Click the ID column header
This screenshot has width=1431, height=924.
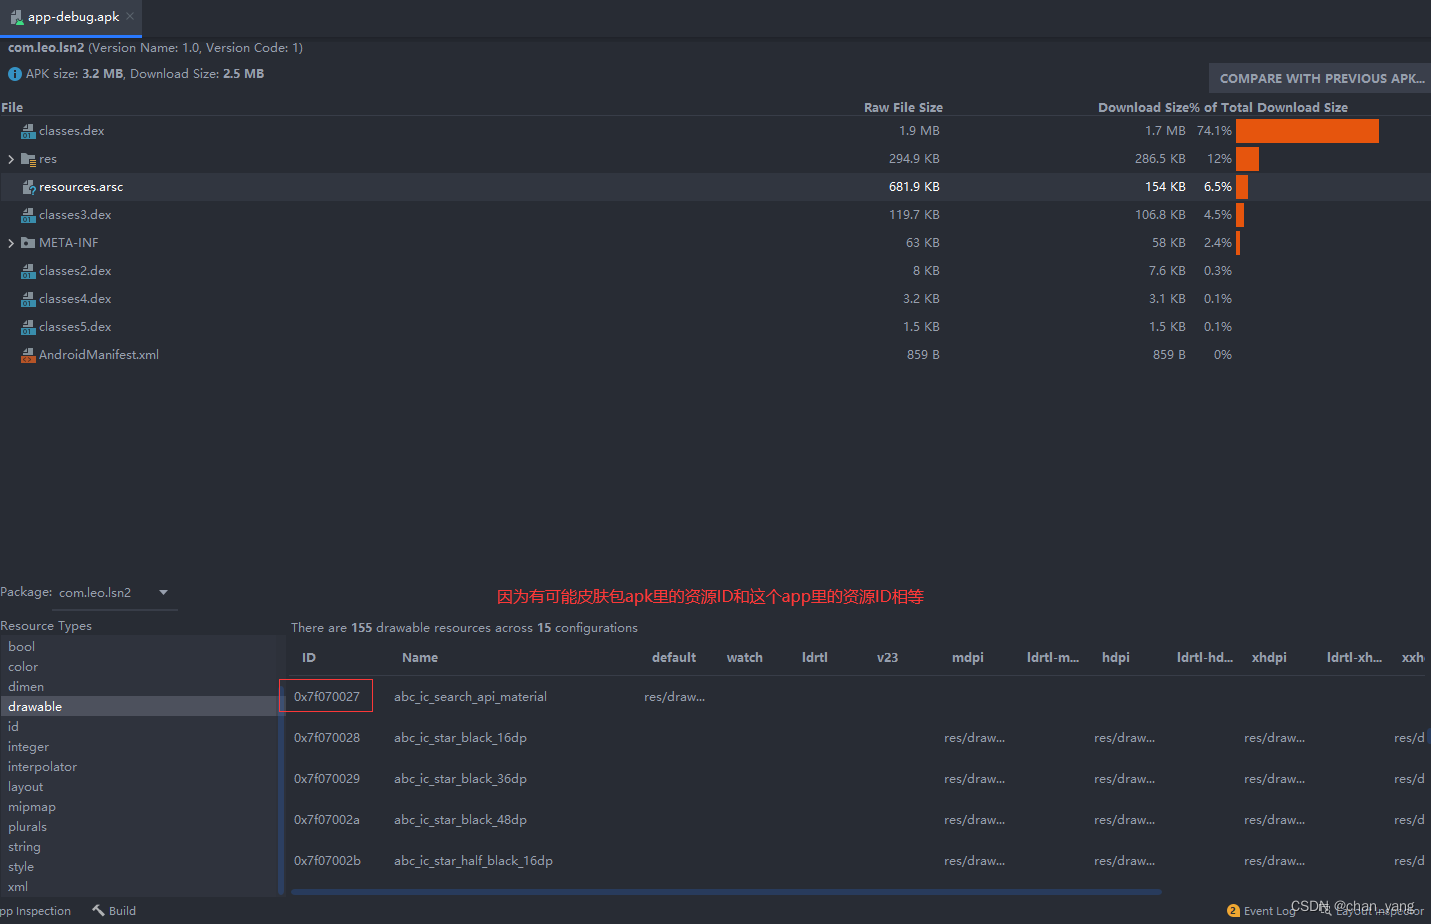(x=309, y=657)
